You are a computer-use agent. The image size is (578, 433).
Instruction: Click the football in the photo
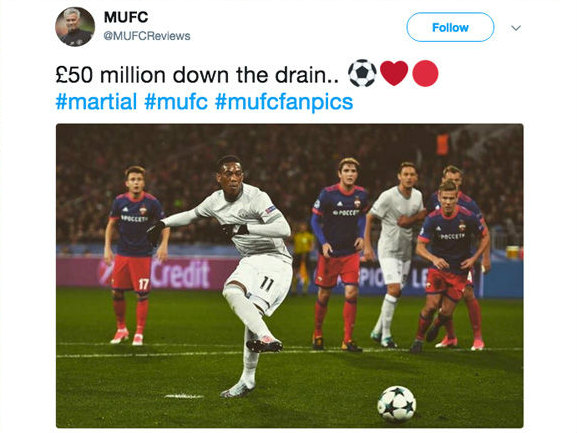(397, 404)
